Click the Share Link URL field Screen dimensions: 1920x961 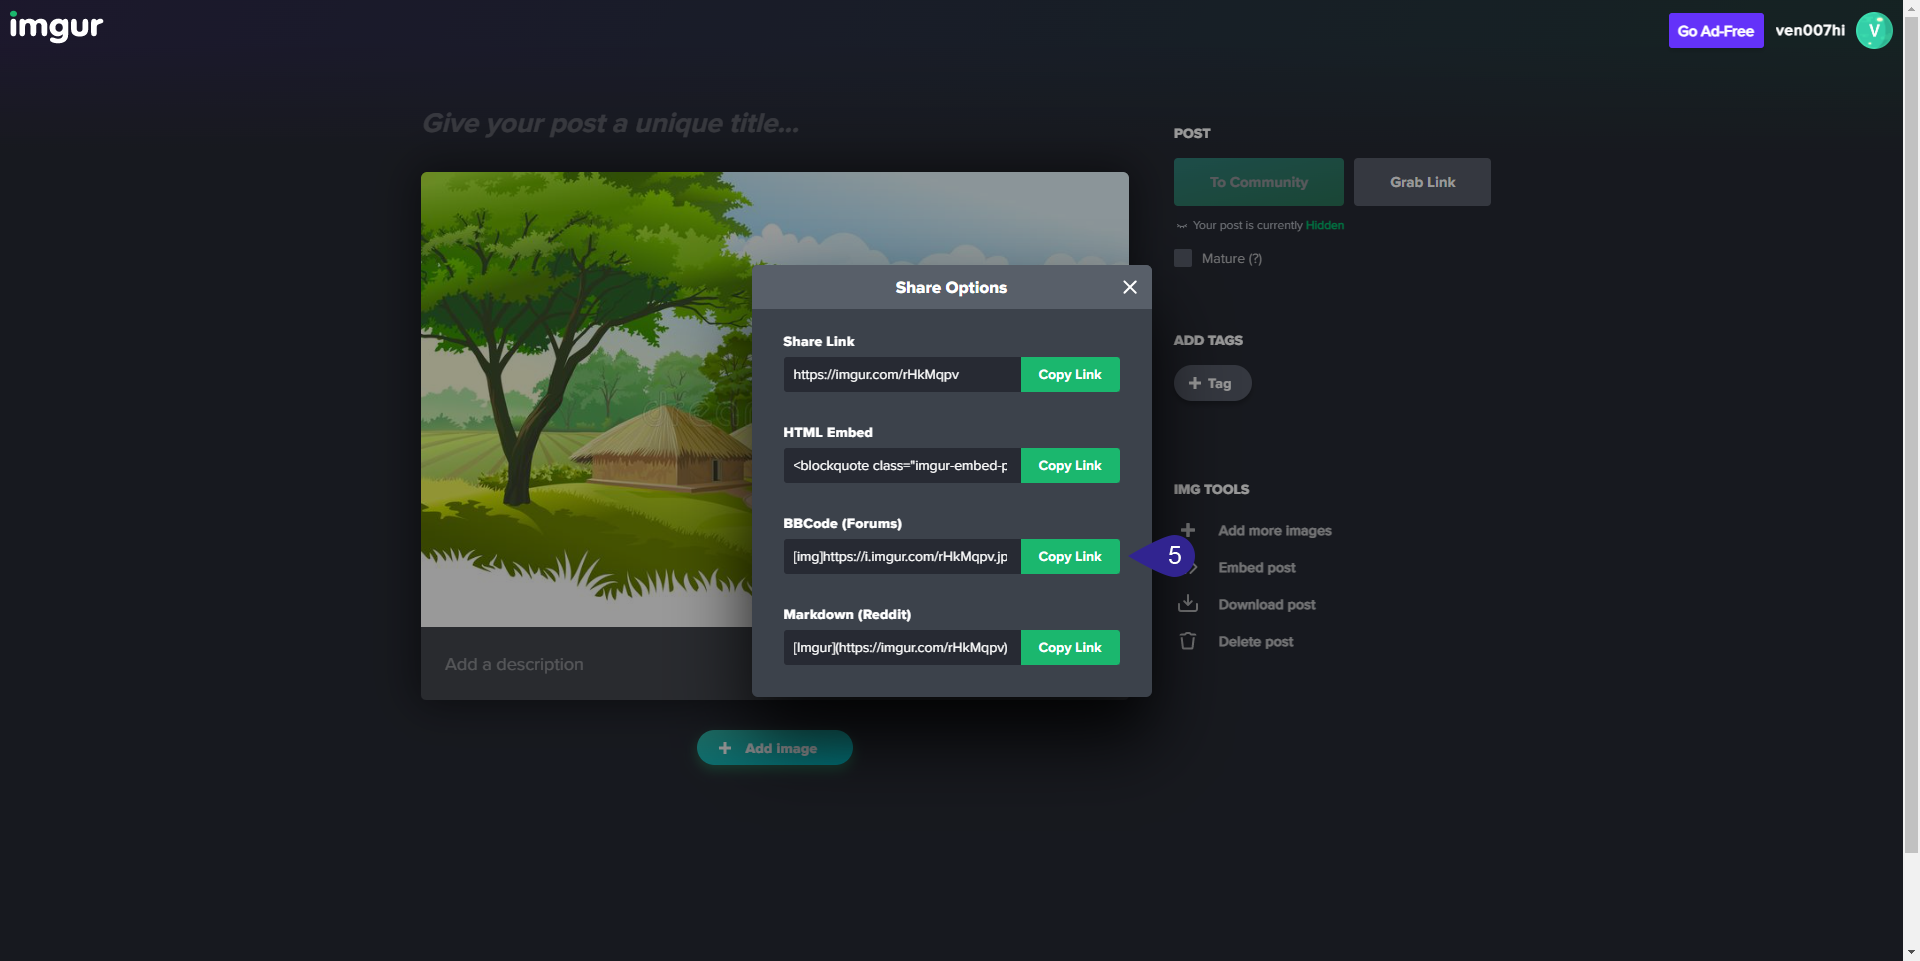[900, 374]
